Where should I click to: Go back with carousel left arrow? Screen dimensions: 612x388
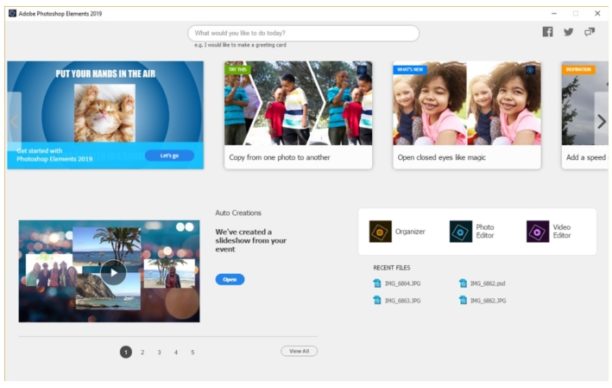tap(14, 122)
